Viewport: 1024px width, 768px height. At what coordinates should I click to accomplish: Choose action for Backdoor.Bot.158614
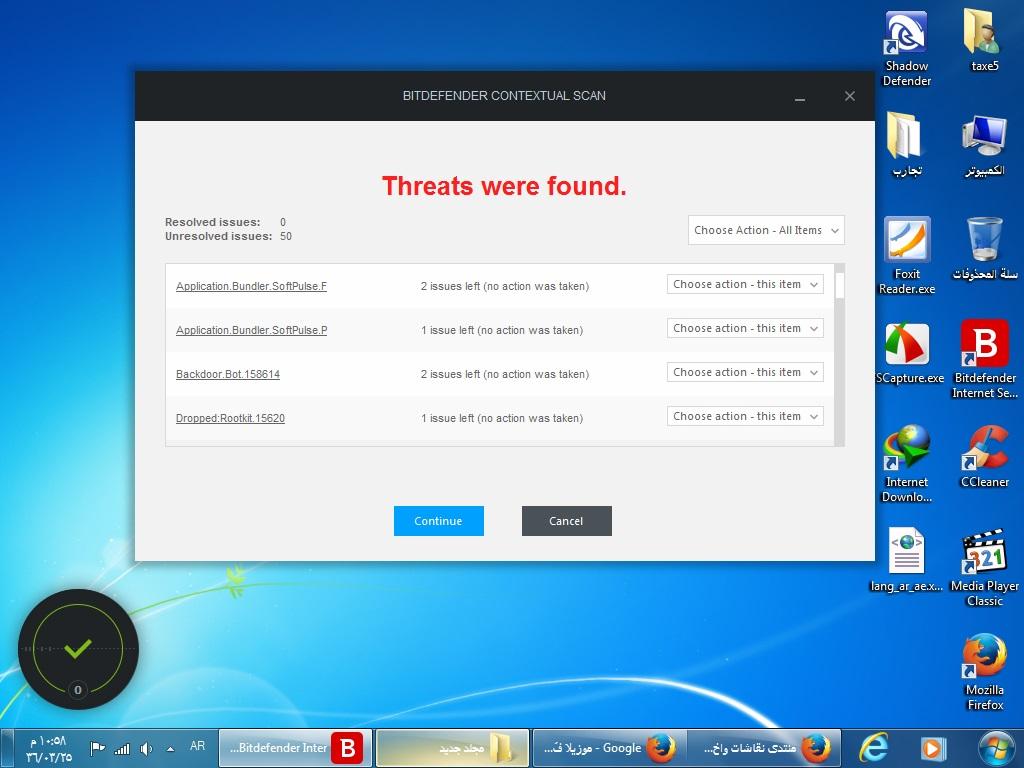coord(745,372)
